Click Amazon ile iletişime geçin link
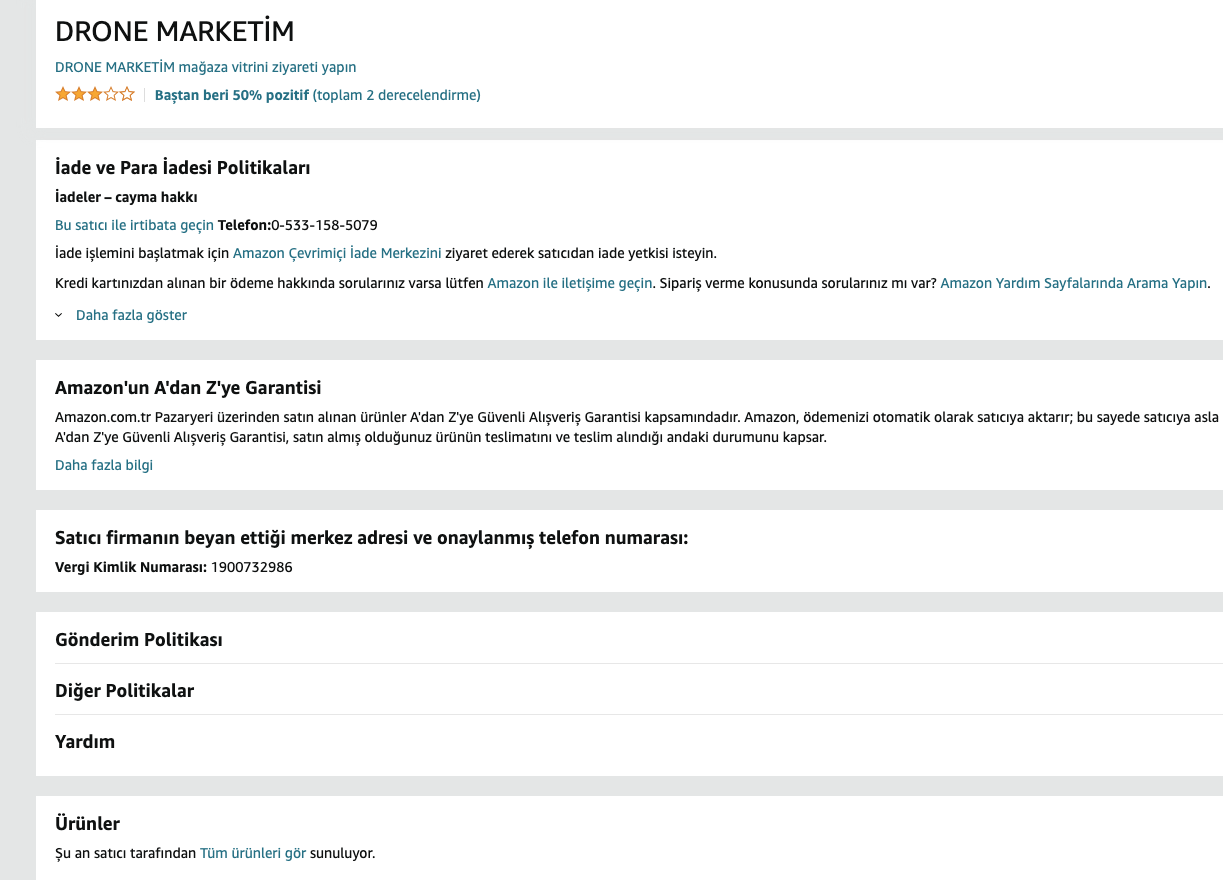 point(569,283)
